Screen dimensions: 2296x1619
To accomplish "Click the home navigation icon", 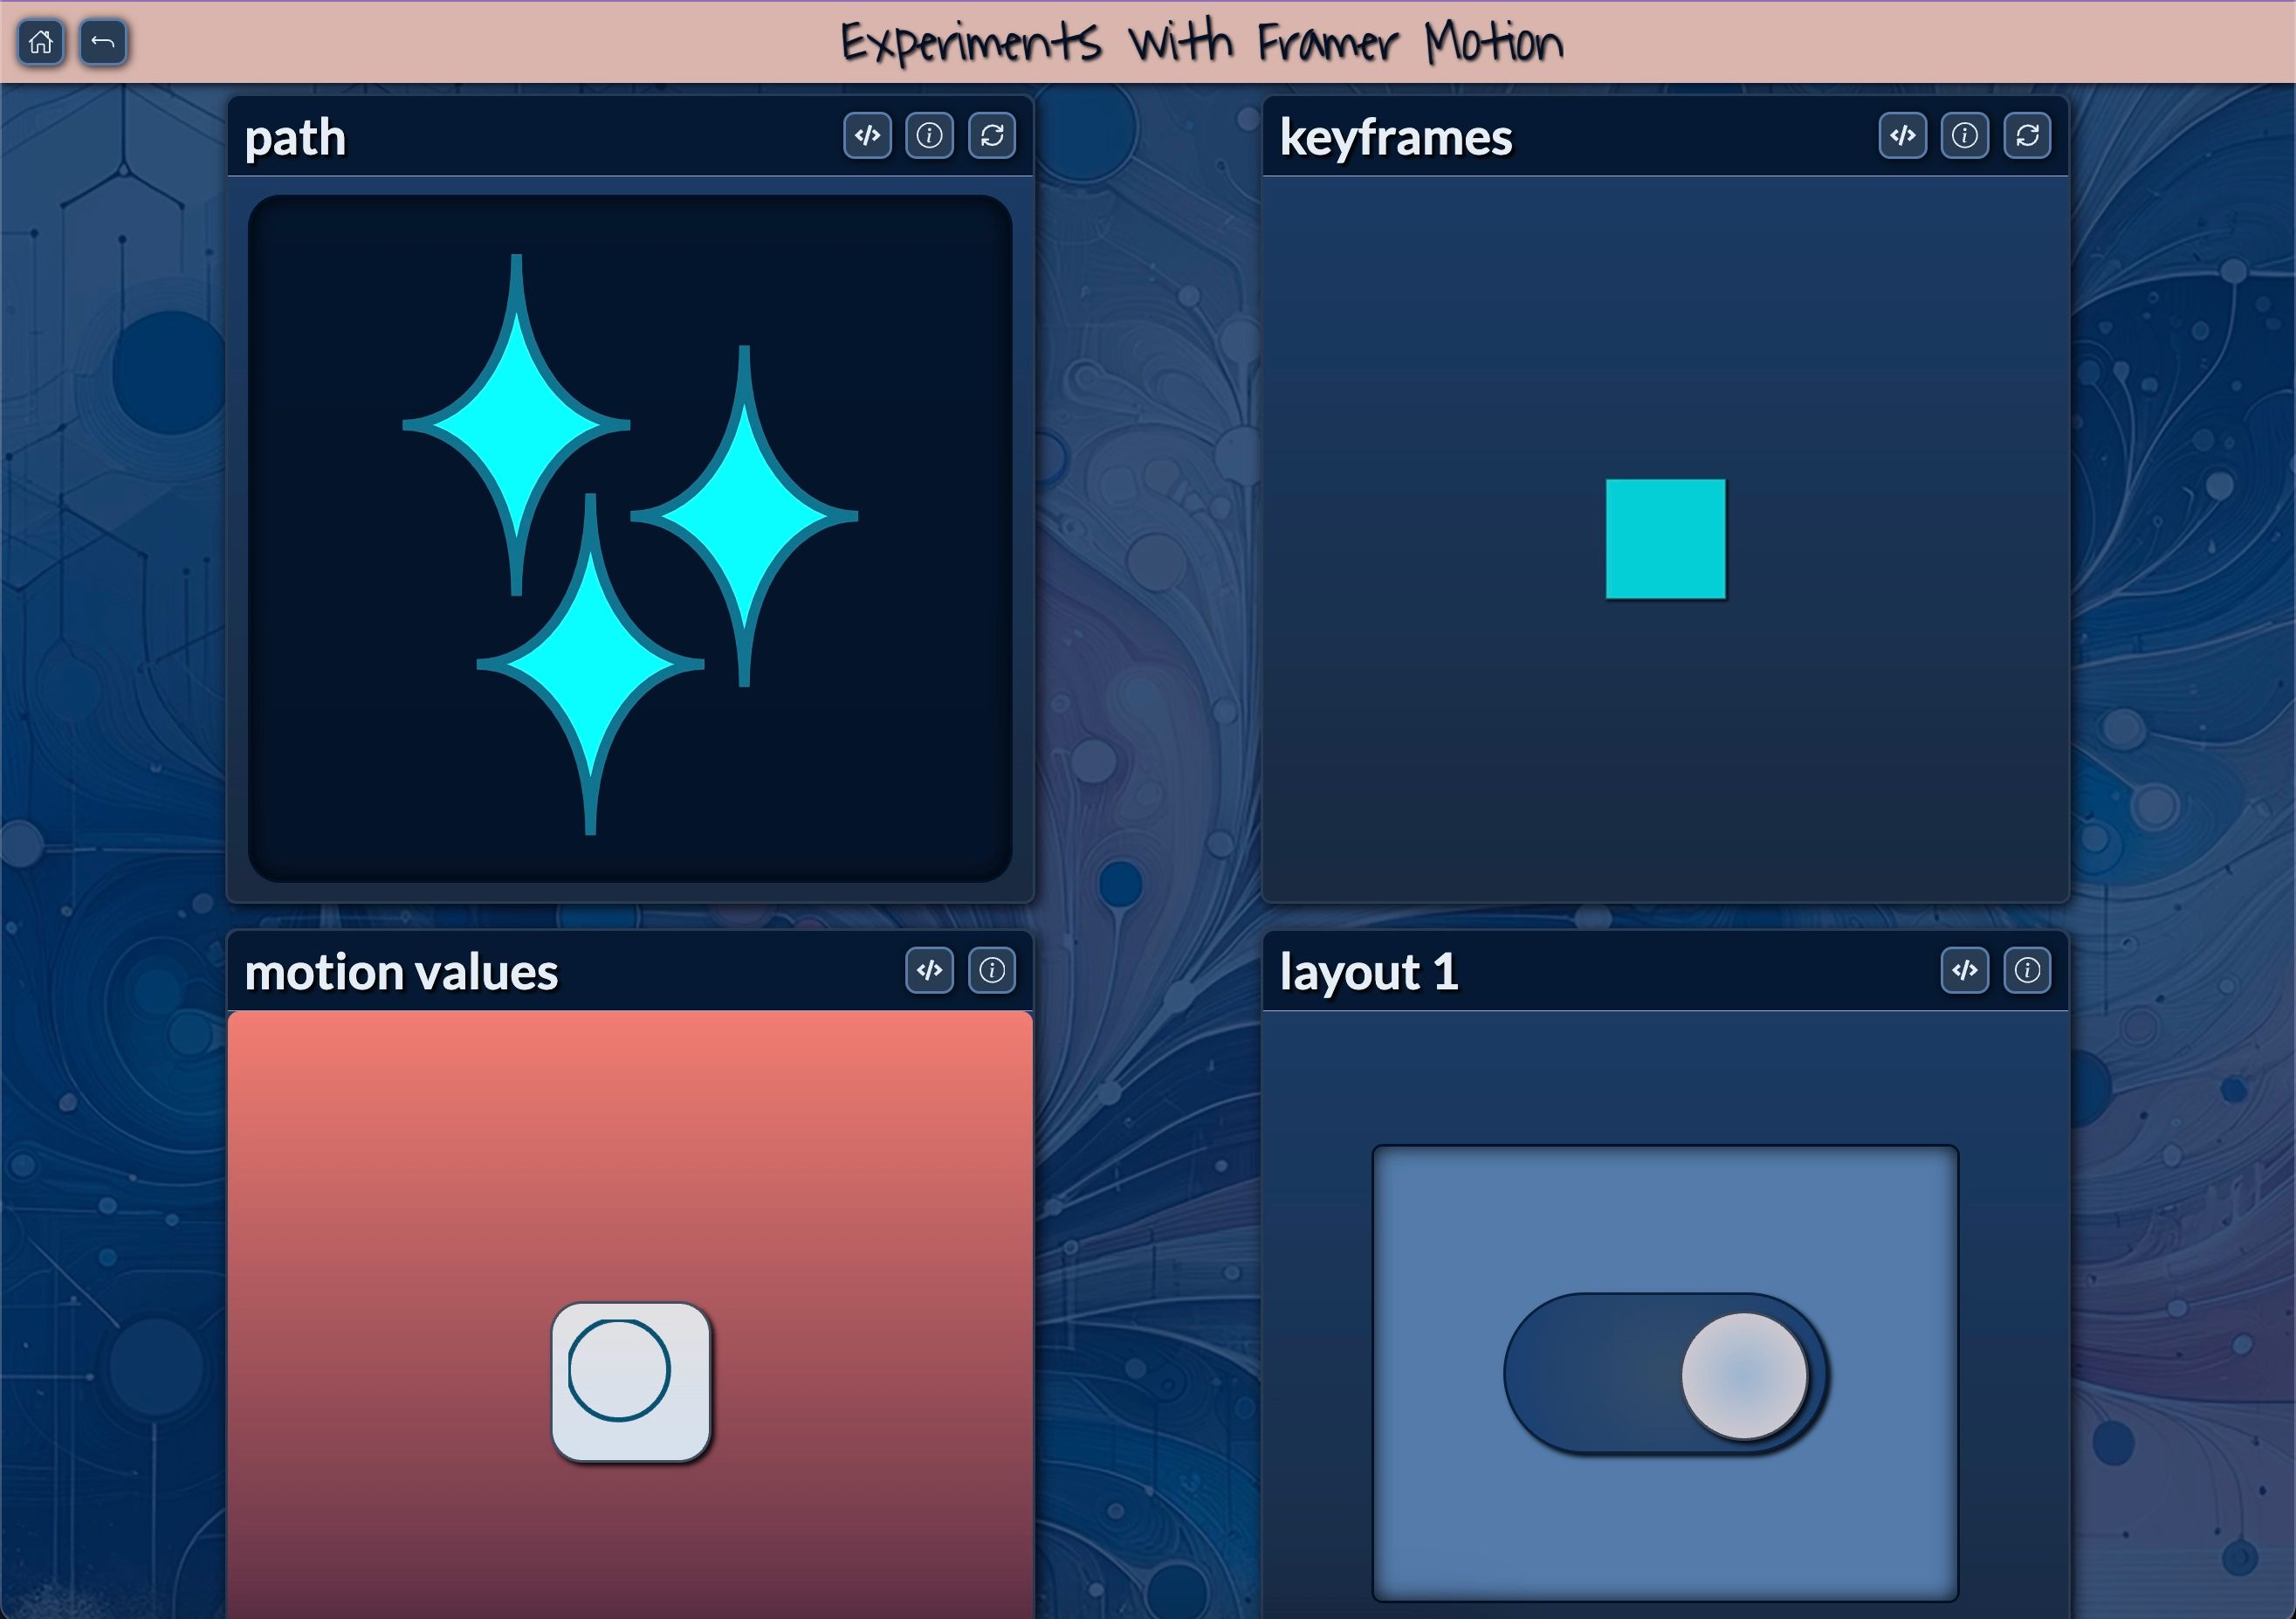I will [x=42, y=38].
